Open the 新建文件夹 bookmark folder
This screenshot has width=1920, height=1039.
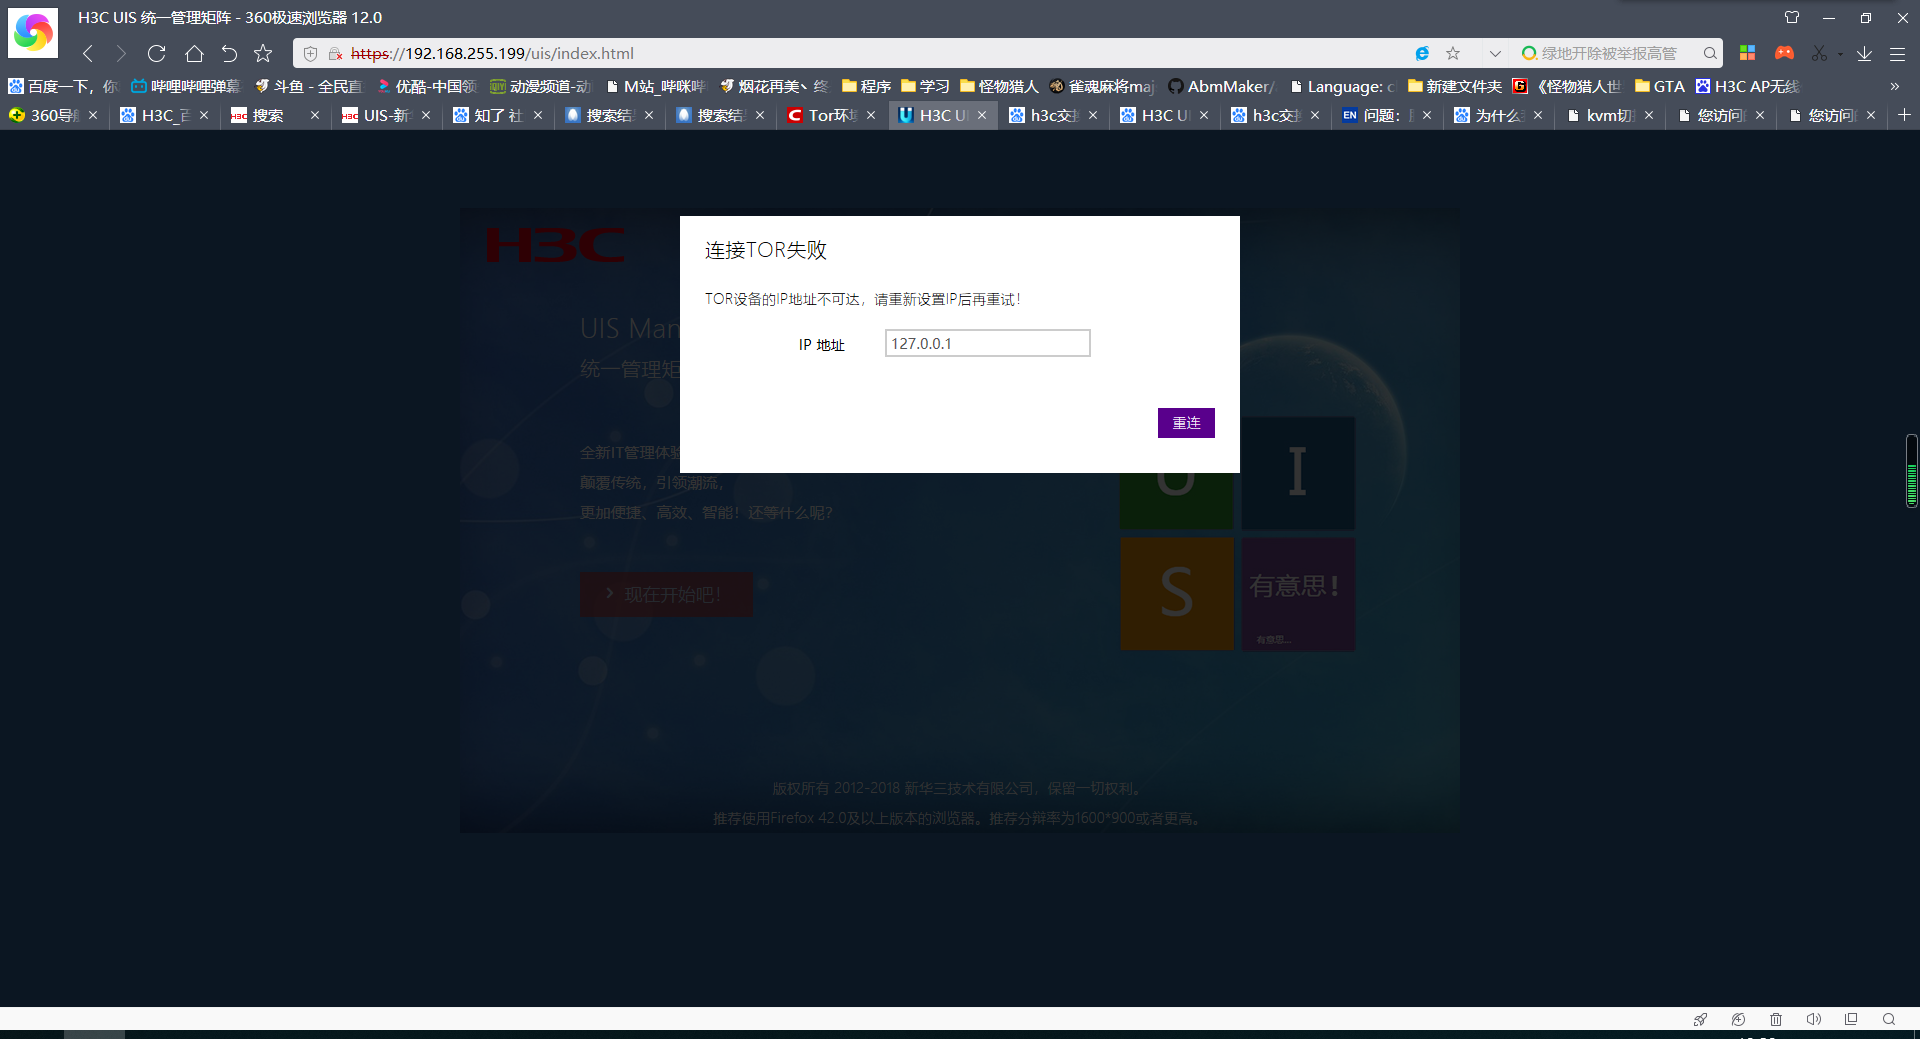coord(1455,87)
